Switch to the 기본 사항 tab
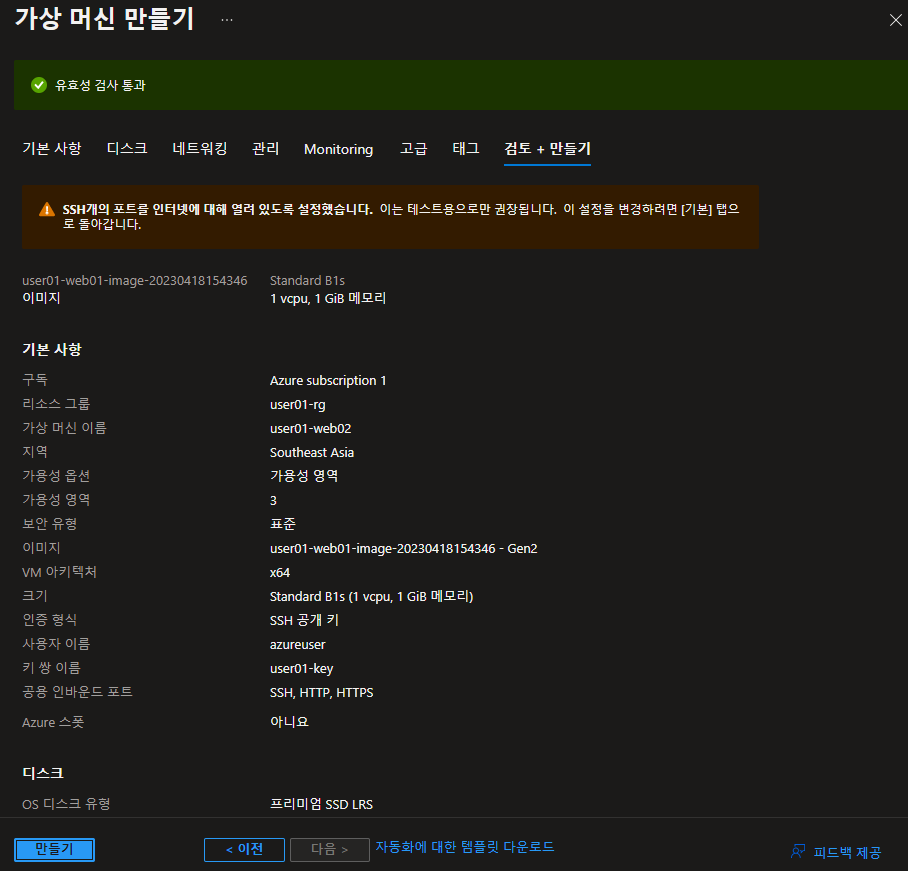This screenshot has height=871, width=908. coord(52,149)
